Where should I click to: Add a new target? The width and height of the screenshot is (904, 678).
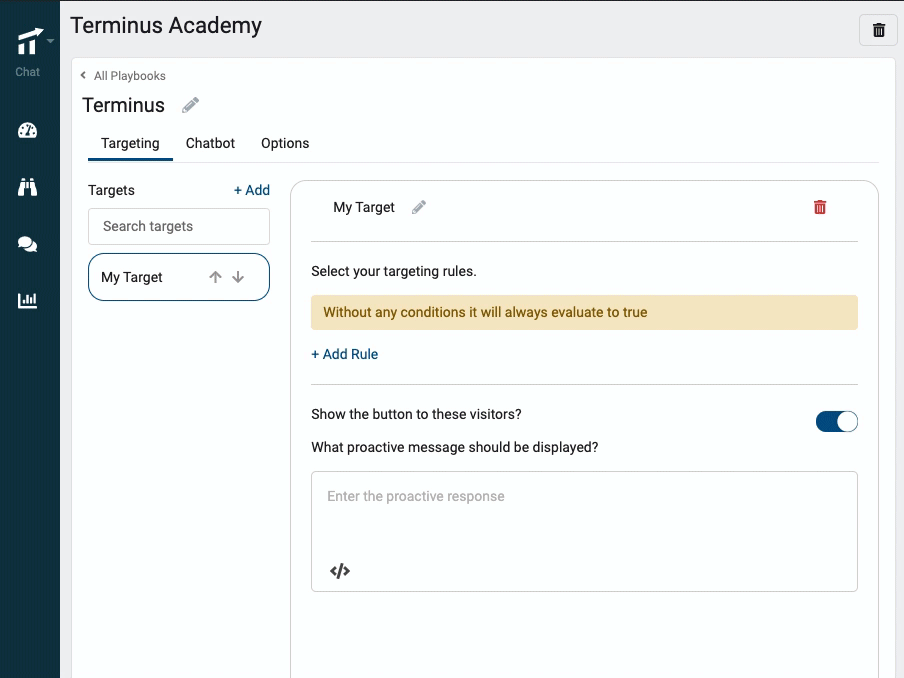click(252, 190)
